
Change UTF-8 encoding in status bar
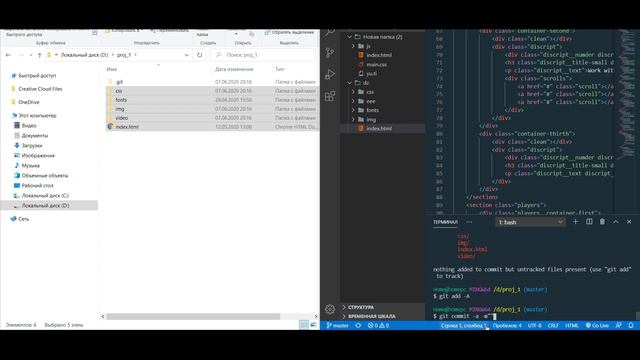pyautogui.click(x=534, y=325)
